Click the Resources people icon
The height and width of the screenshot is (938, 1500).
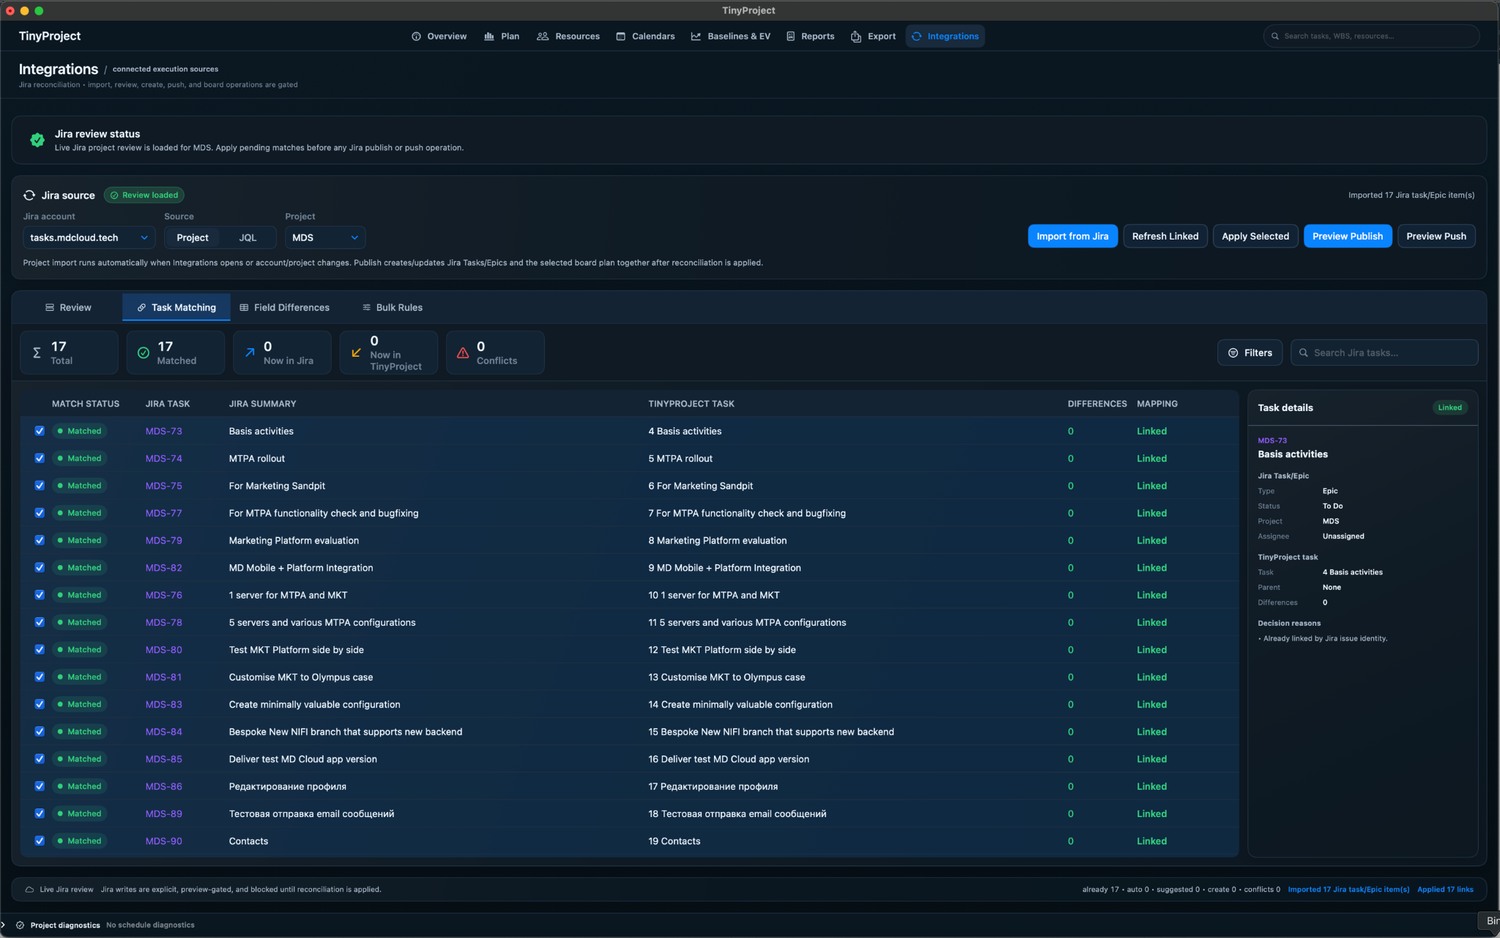pos(543,36)
